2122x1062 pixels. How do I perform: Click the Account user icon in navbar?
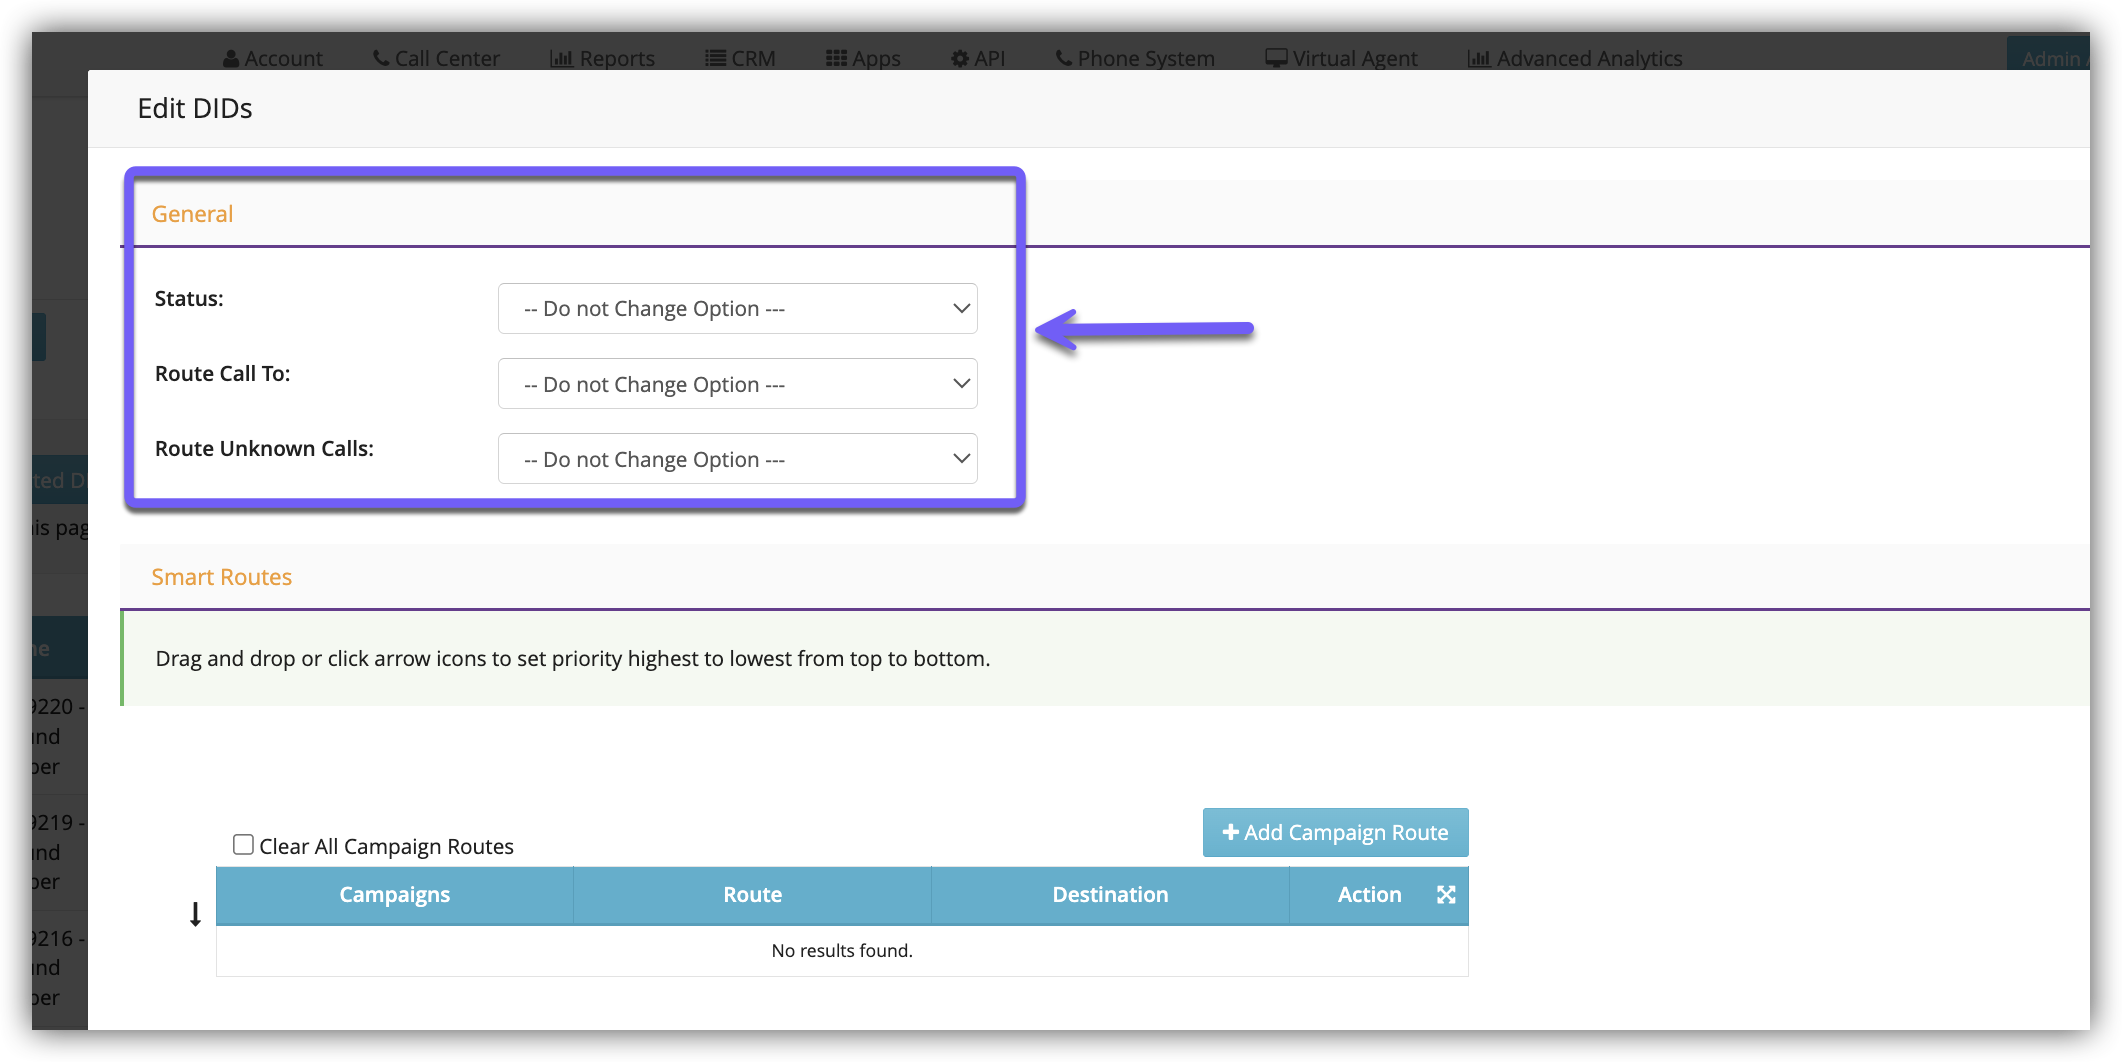point(231,59)
